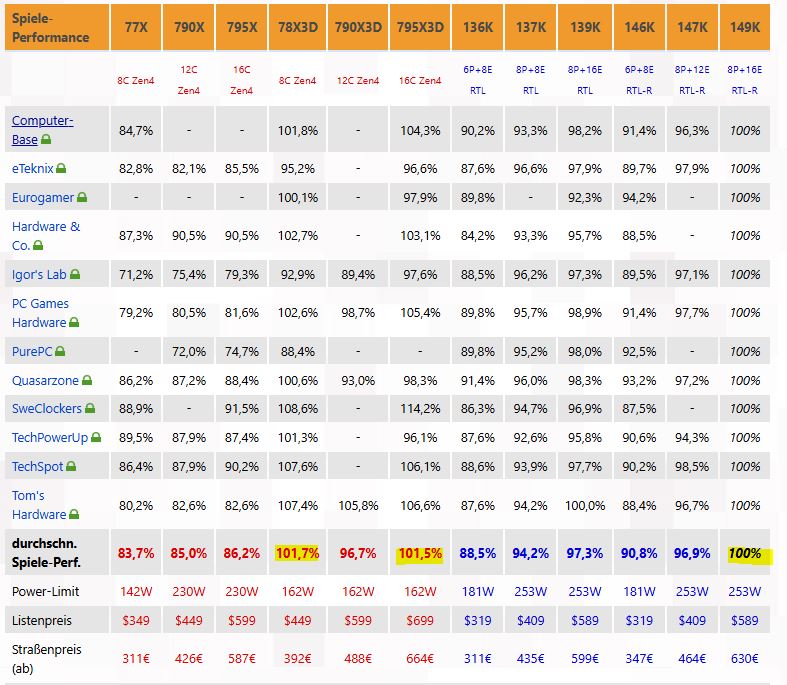
Task: Click the durchschn. Spiele-Perf. row label
Action: click(46, 553)
